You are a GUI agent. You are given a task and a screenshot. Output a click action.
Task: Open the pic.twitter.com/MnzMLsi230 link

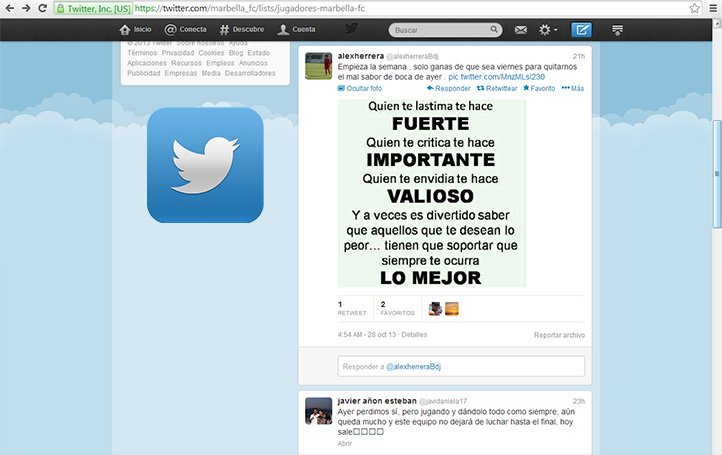coord(496,77)
